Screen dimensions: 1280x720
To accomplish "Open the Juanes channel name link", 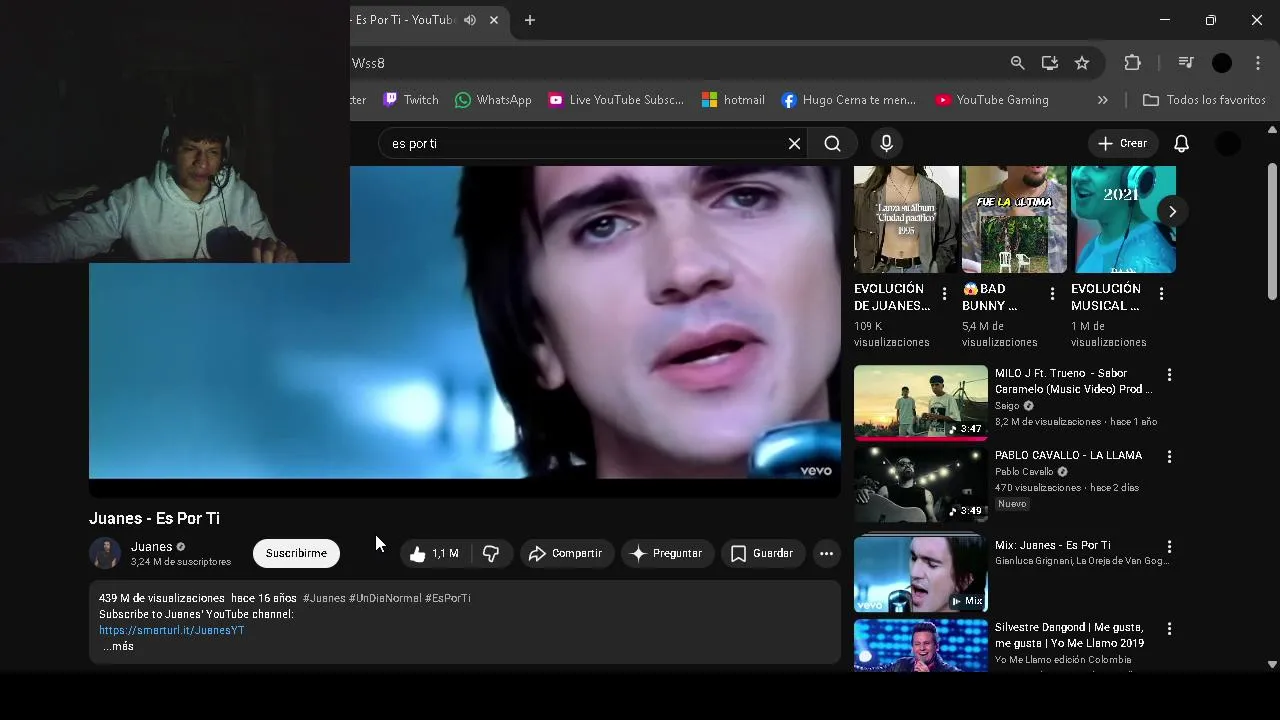I will point(152,547).
